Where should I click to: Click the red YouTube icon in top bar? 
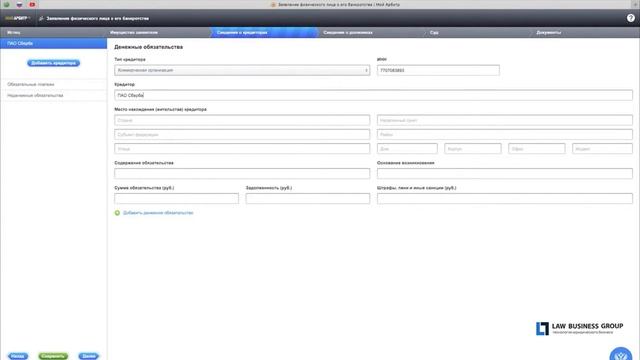(32, 4)
